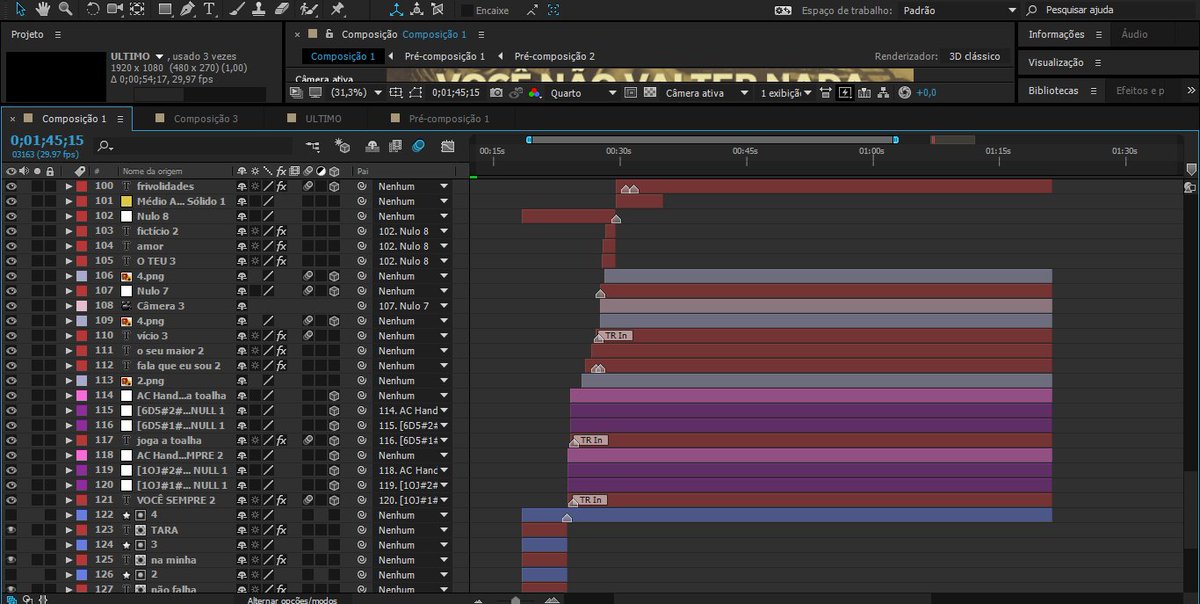Toggle region of interest icon
The image size is (1200, 604).
(630, 92)
